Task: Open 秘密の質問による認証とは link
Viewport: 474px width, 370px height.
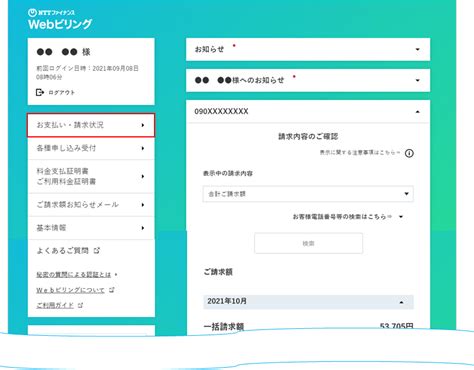Action: (x=73, y=275)
